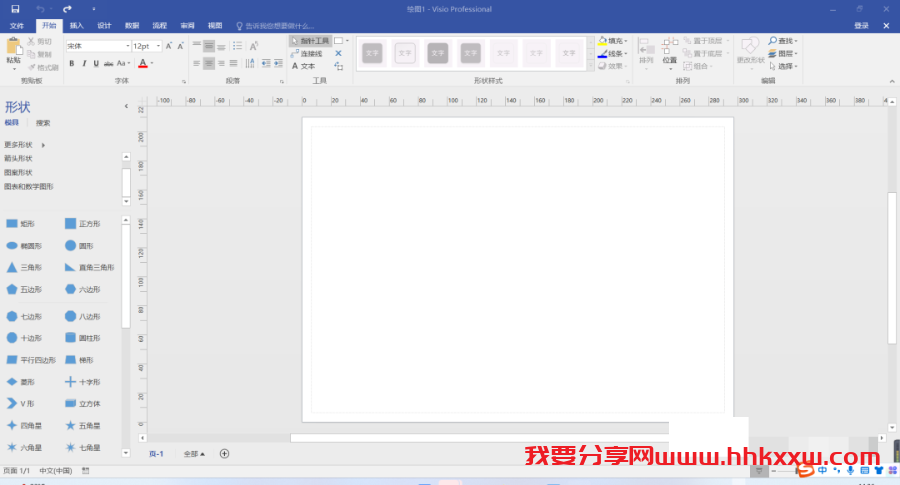The height and width of the screenshot is (485, 900).
Task: Toggle Bold formatting
Action: tap(72, 63)
